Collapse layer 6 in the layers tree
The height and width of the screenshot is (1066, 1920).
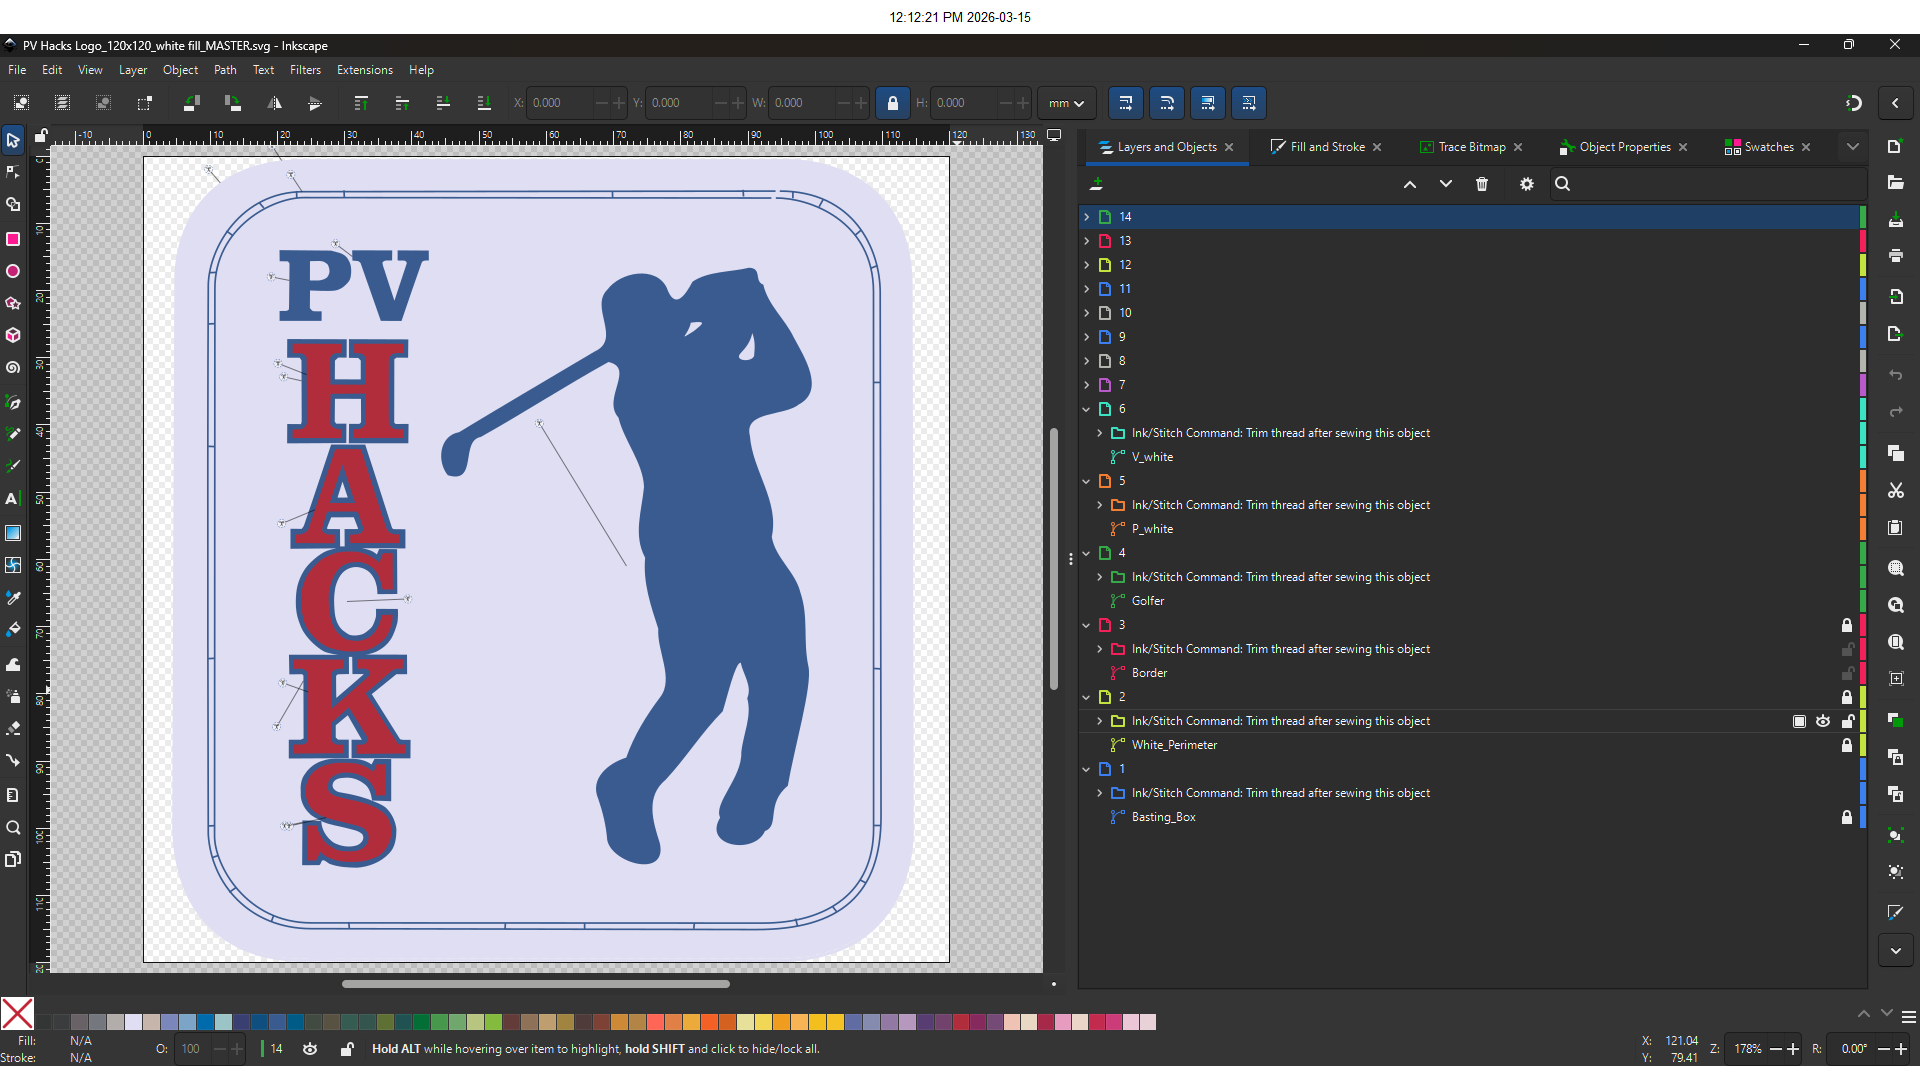pyautogui.click(x=1087, y=409)
